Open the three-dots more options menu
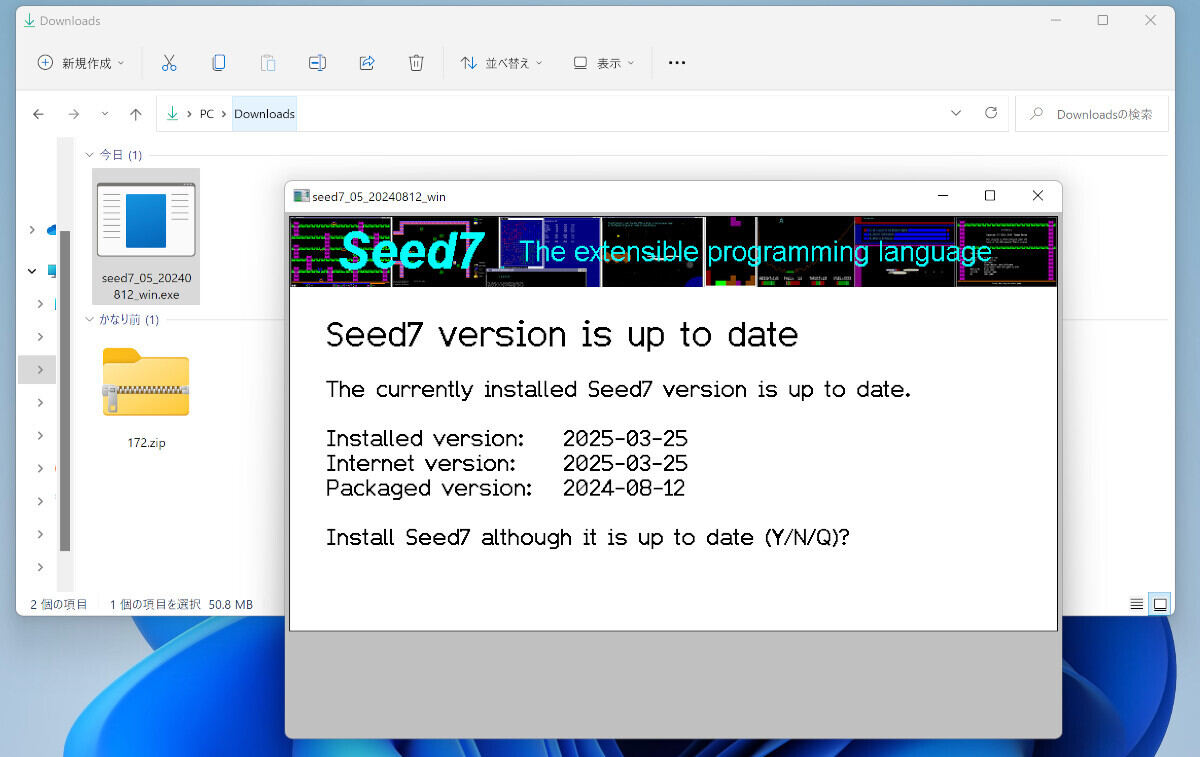 (x=677, y=63)
